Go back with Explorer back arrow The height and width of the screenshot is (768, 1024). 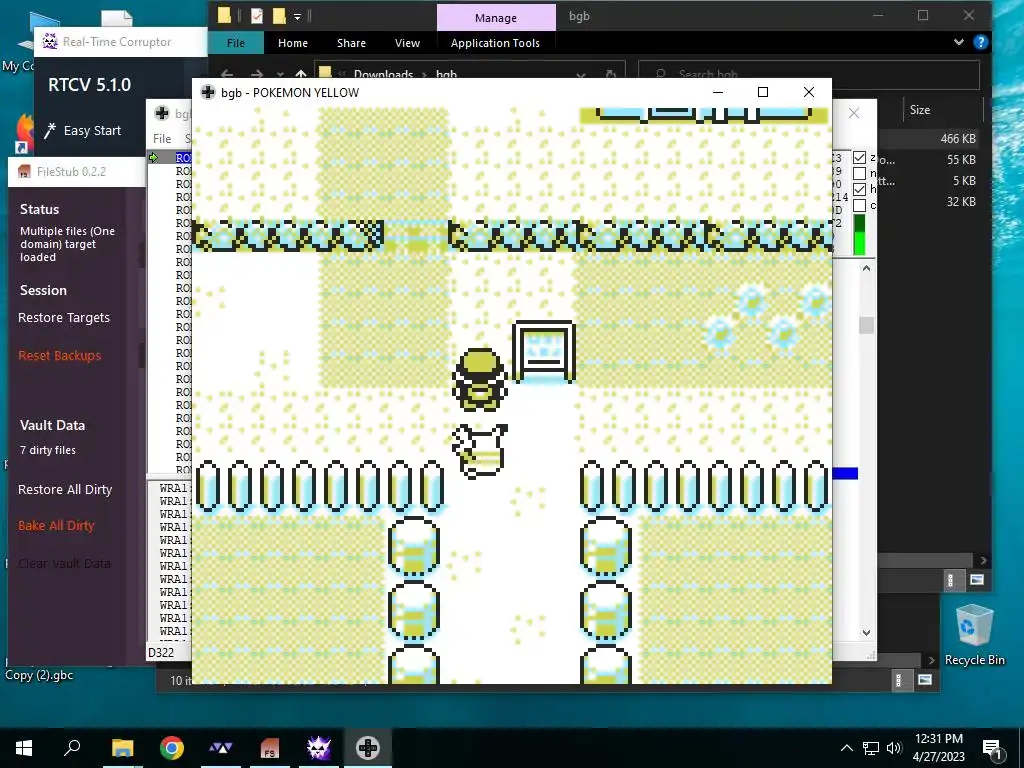(x=227, y=74)
